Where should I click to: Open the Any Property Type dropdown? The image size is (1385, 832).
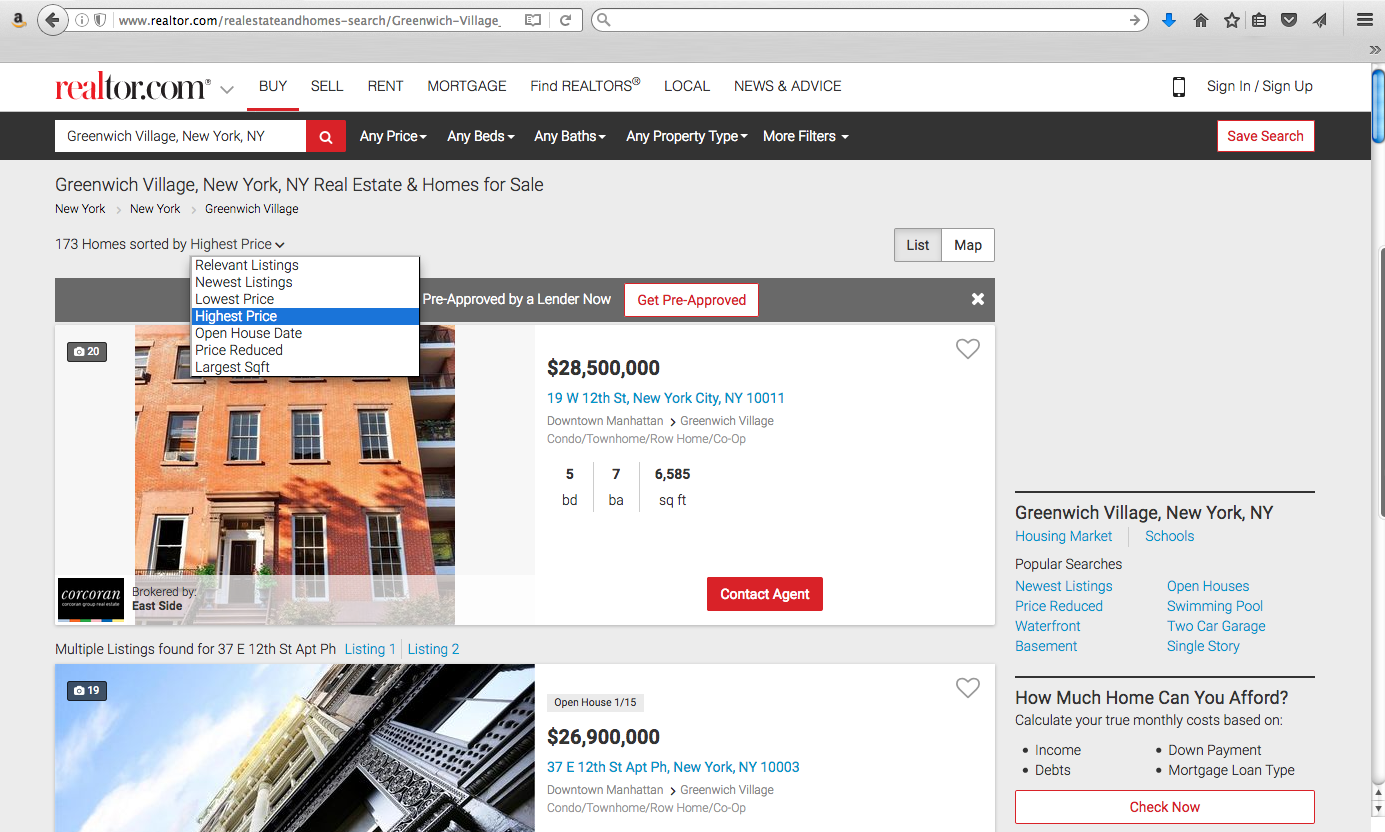tap(686, 136)
